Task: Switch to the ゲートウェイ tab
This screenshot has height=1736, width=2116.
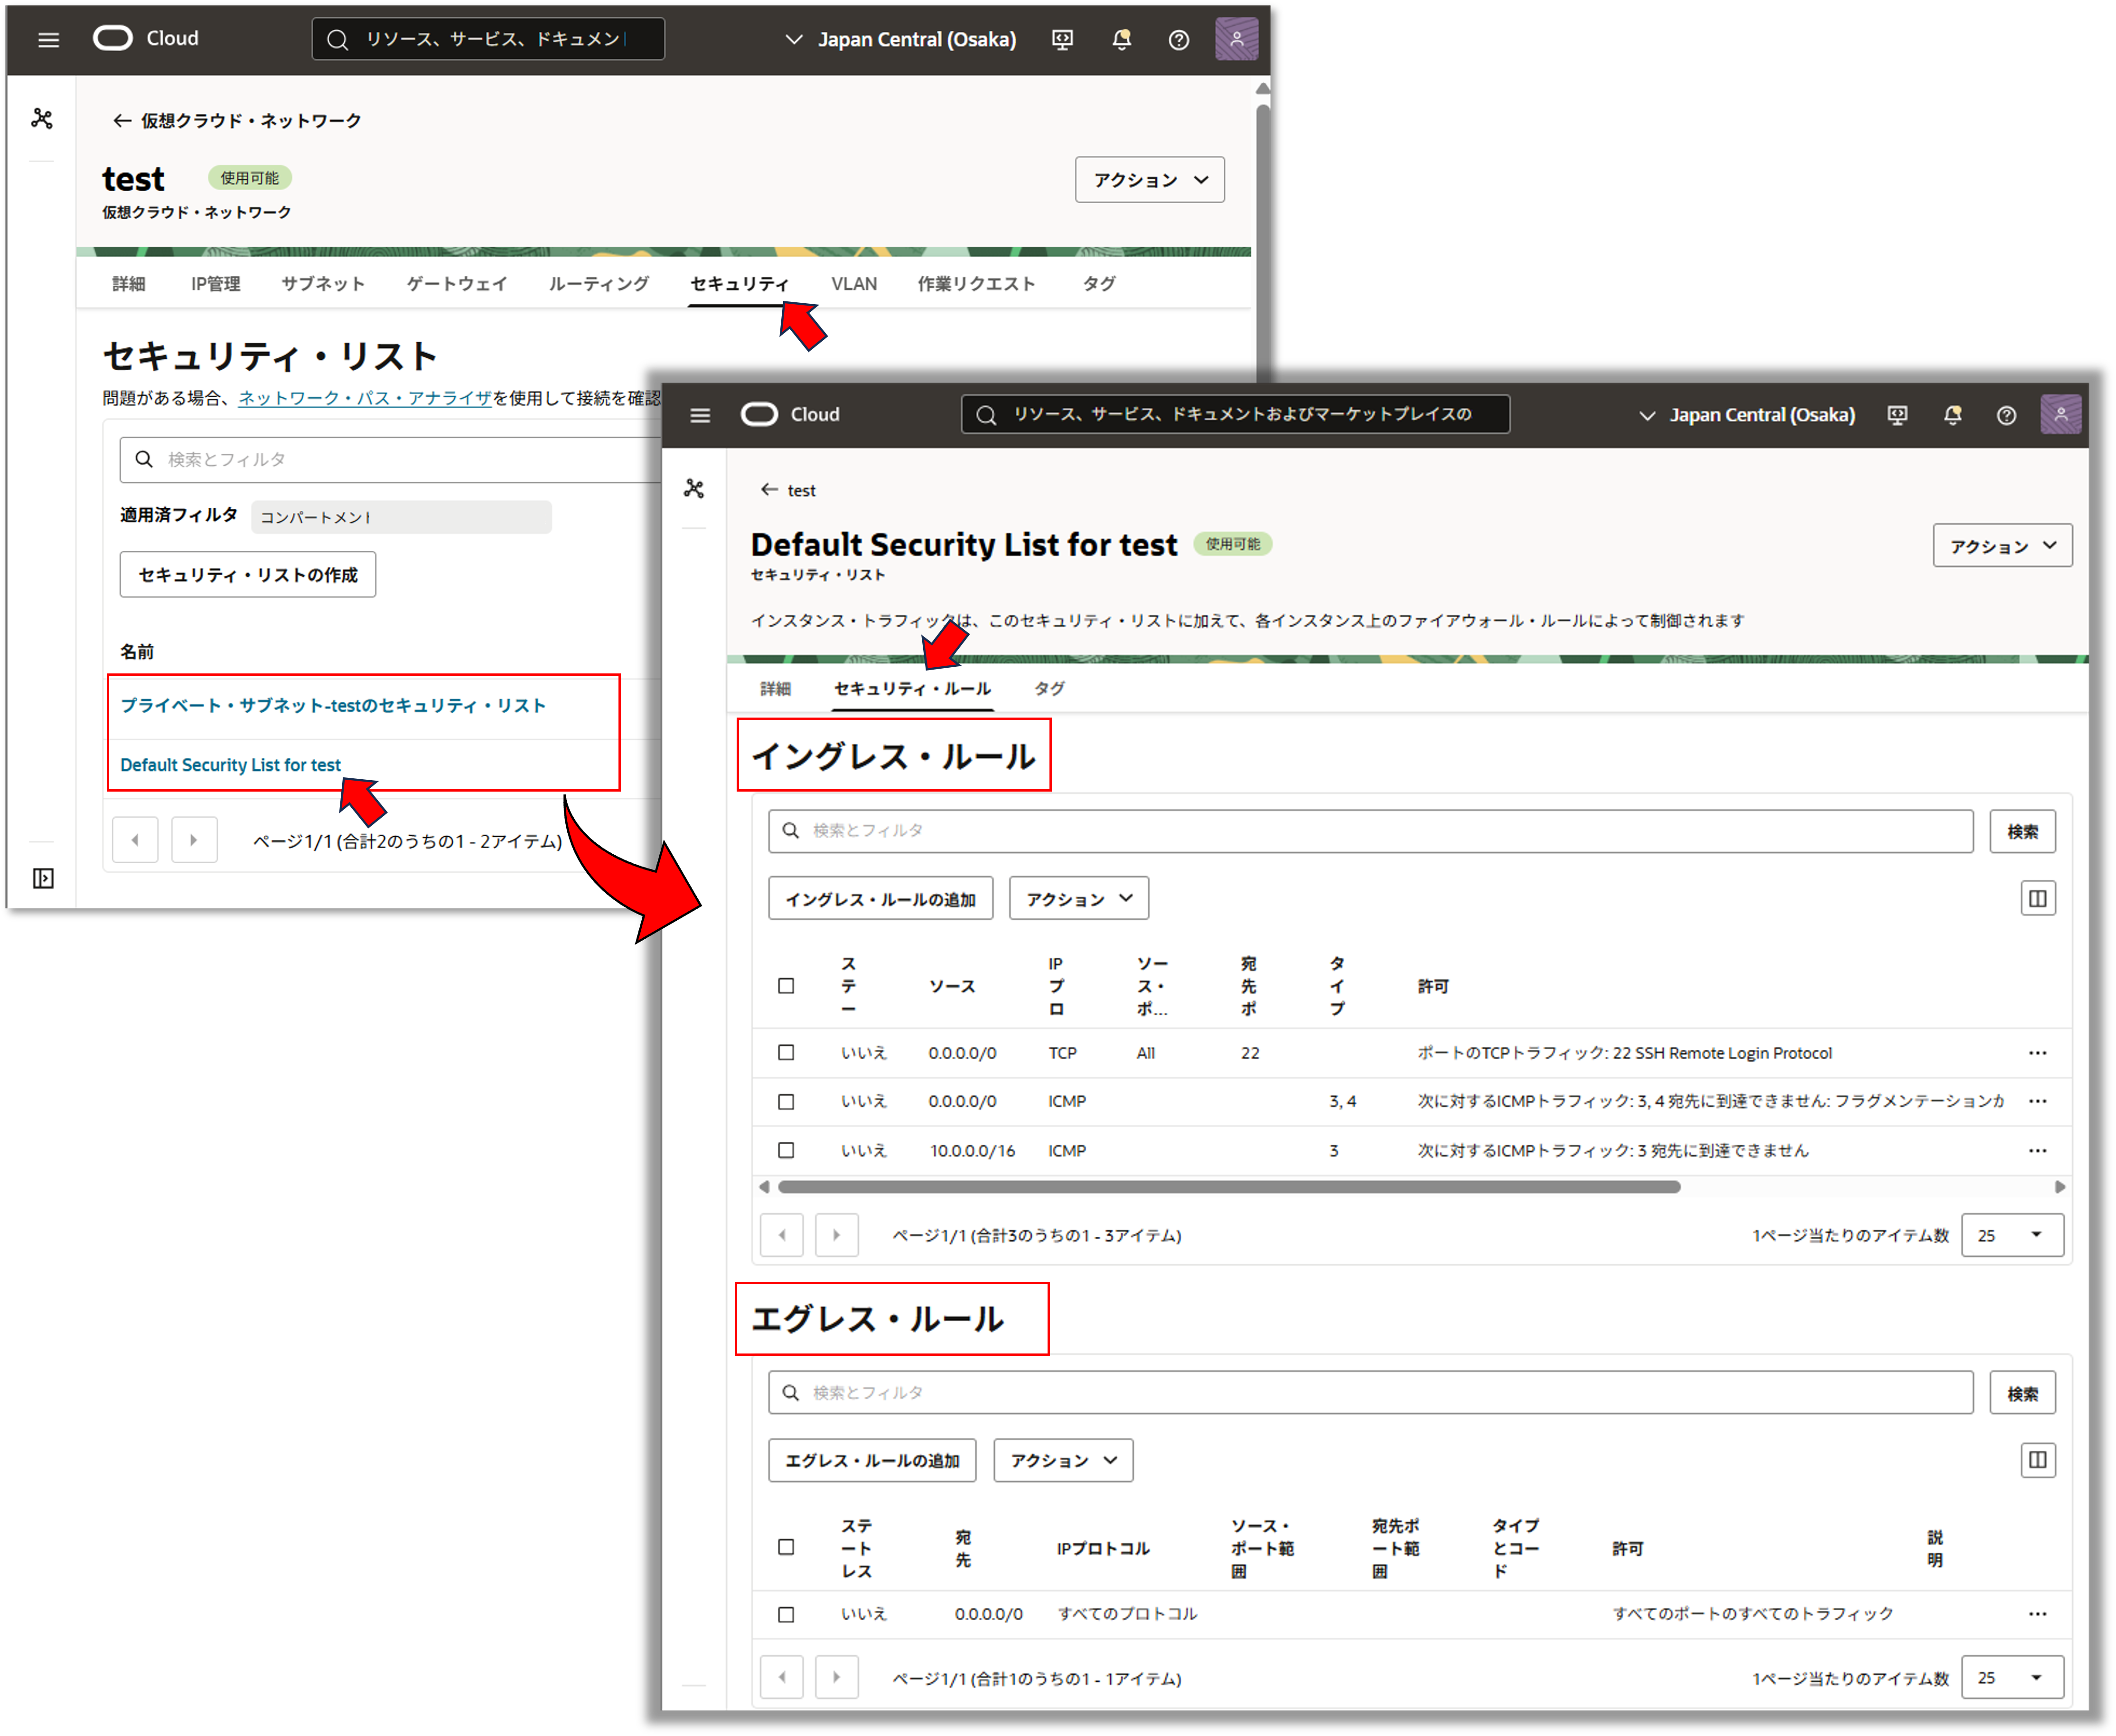Action: (x=456, y=284)
